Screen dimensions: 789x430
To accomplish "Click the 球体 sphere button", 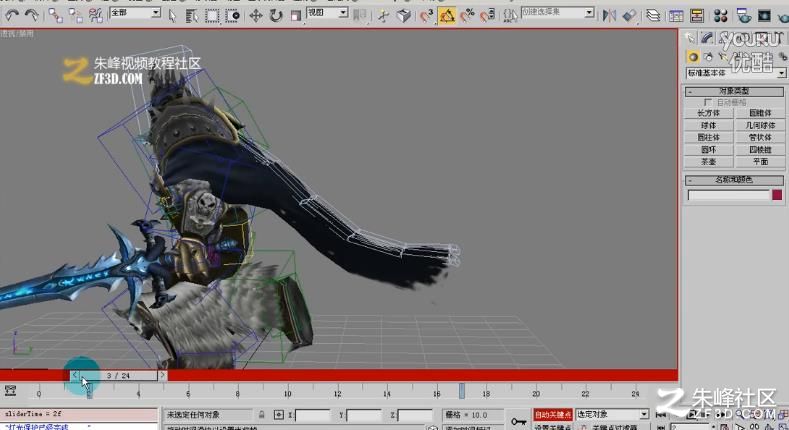I will (x=708, y=125).
